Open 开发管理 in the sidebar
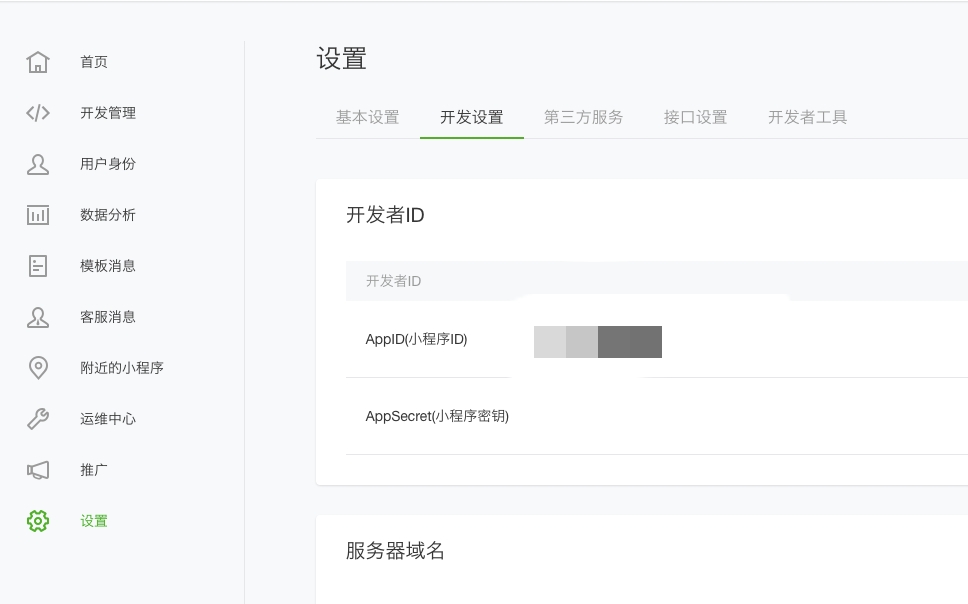Screen dimensions: 968x604 (108, 113)
